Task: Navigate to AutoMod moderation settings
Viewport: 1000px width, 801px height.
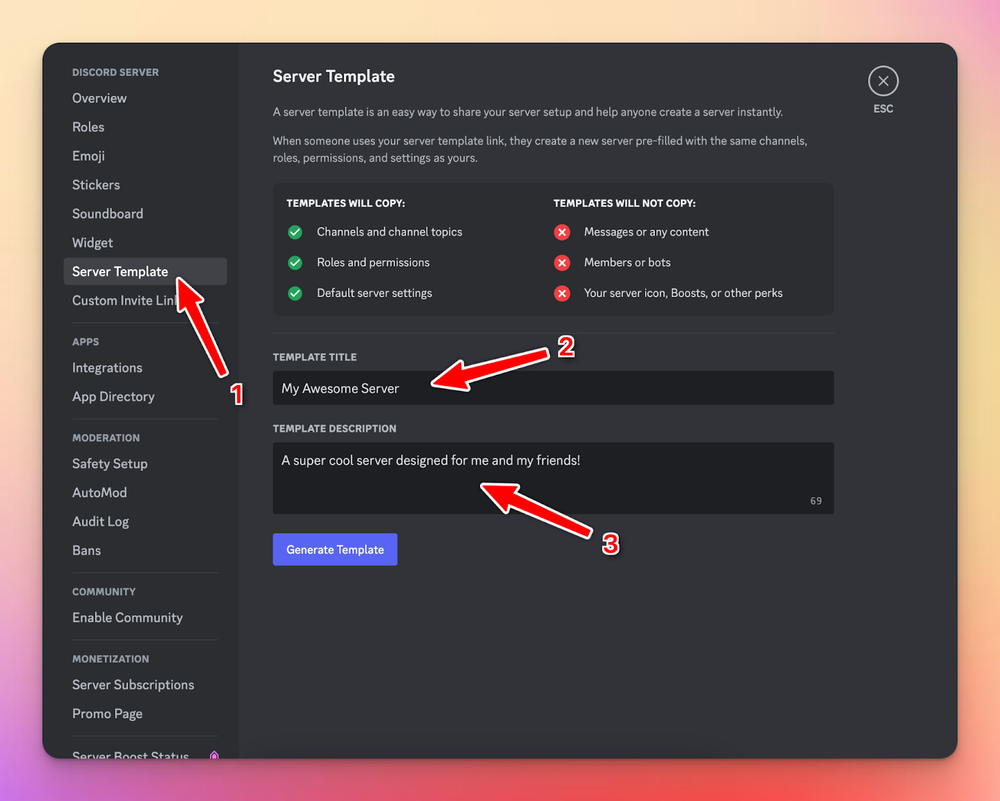Action: click(x=99, y=493)
